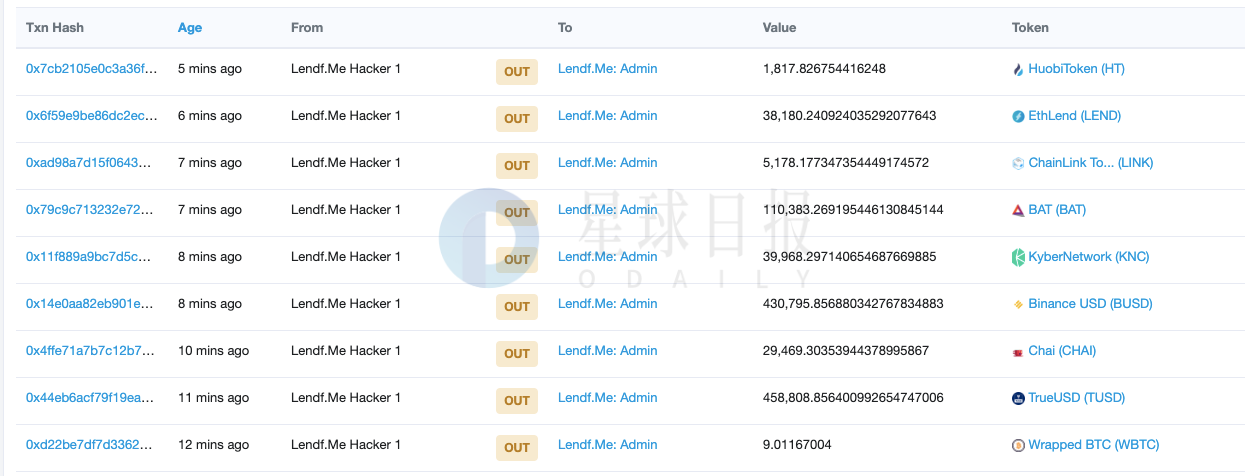Viewport: 1252px width, 476px height.
Task: Click the EthLend (LEND) token icon
Action: 1019,117
